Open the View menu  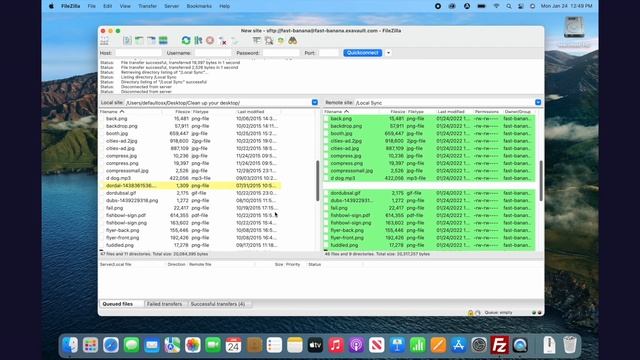[125, 6]
